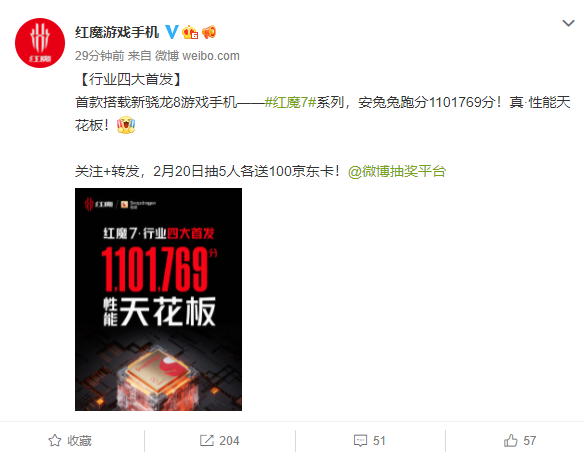
Task: Click the star favorite icon
Action: (x=55, y=440)
